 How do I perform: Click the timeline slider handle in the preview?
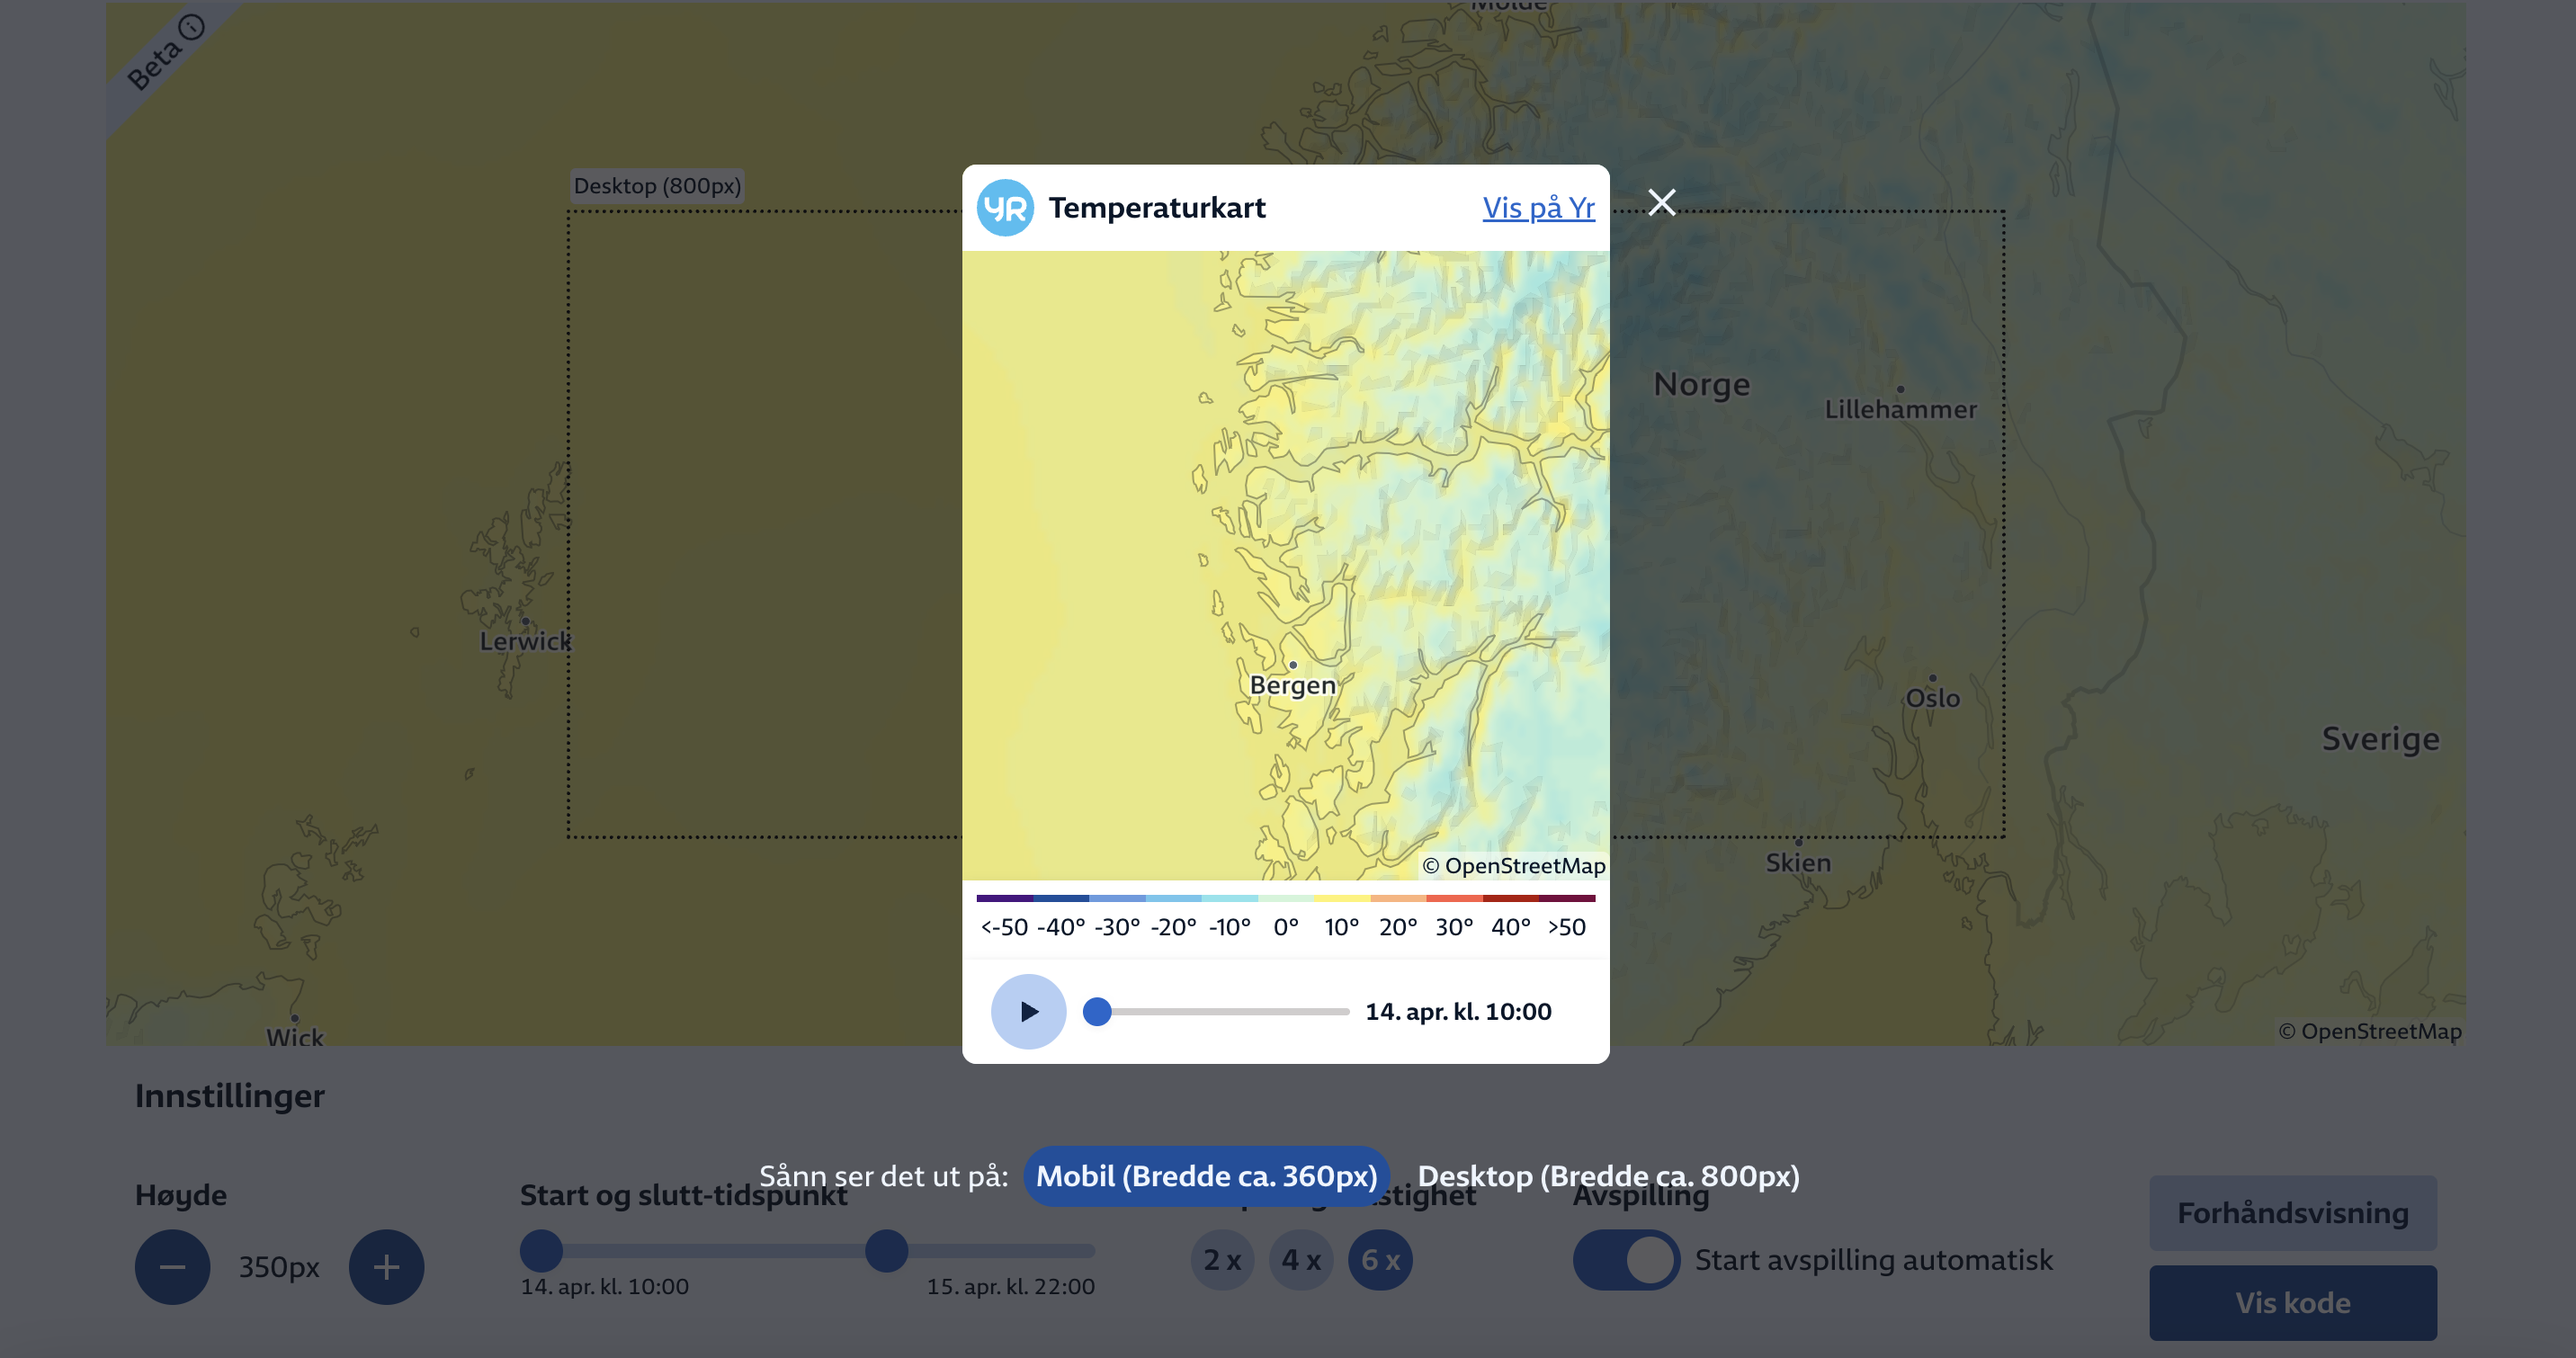tap(1097, 1012)
